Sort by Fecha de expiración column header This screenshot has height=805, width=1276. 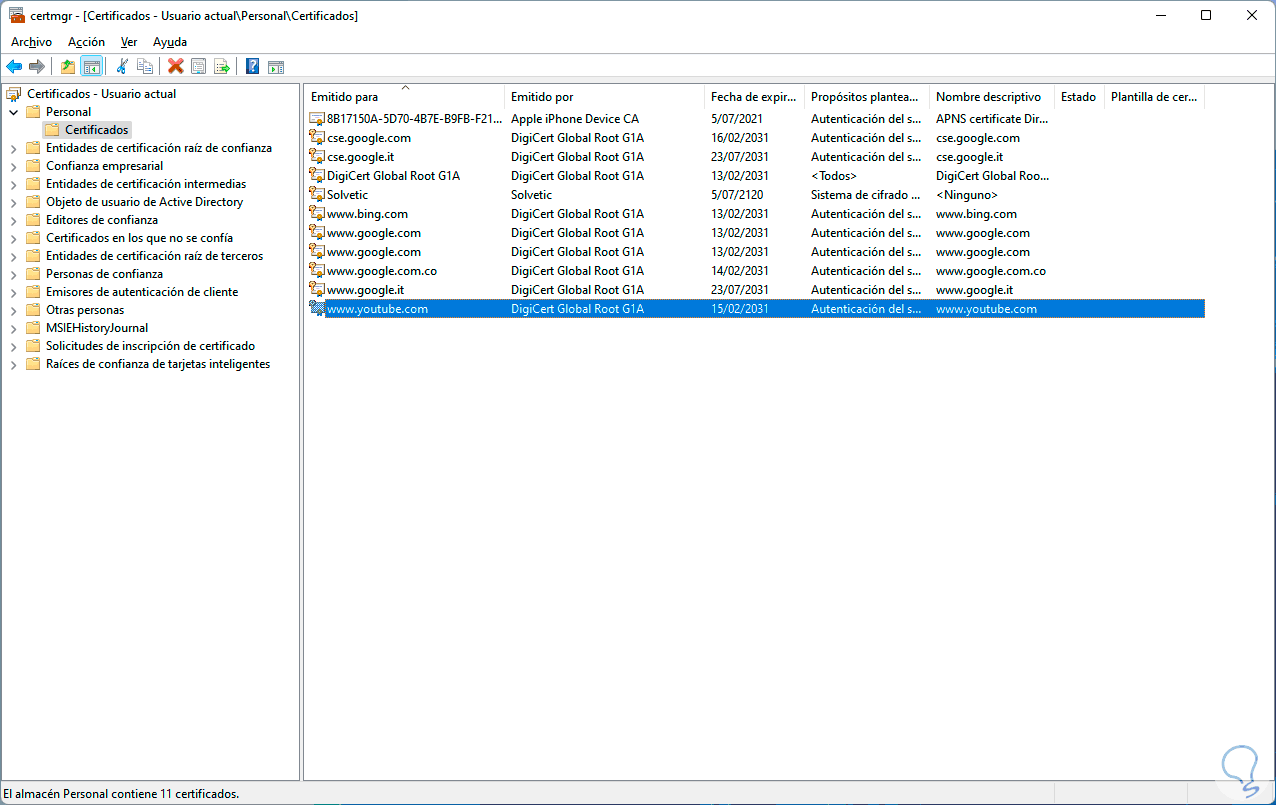coord(754,97)
